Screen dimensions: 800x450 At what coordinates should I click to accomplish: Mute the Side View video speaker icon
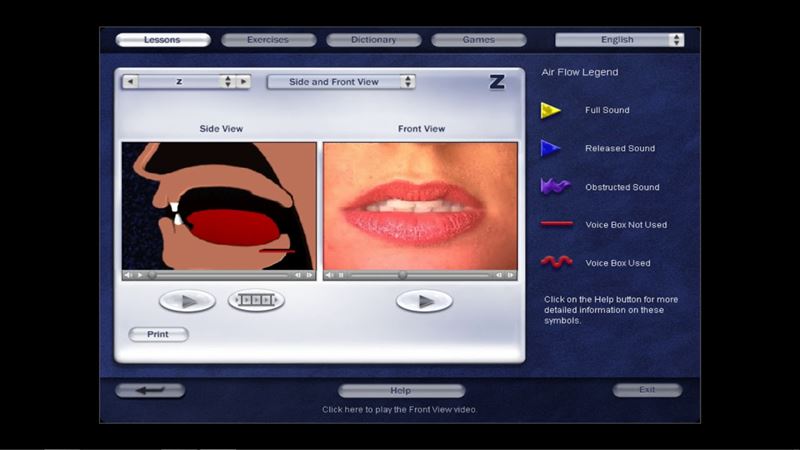128,275
